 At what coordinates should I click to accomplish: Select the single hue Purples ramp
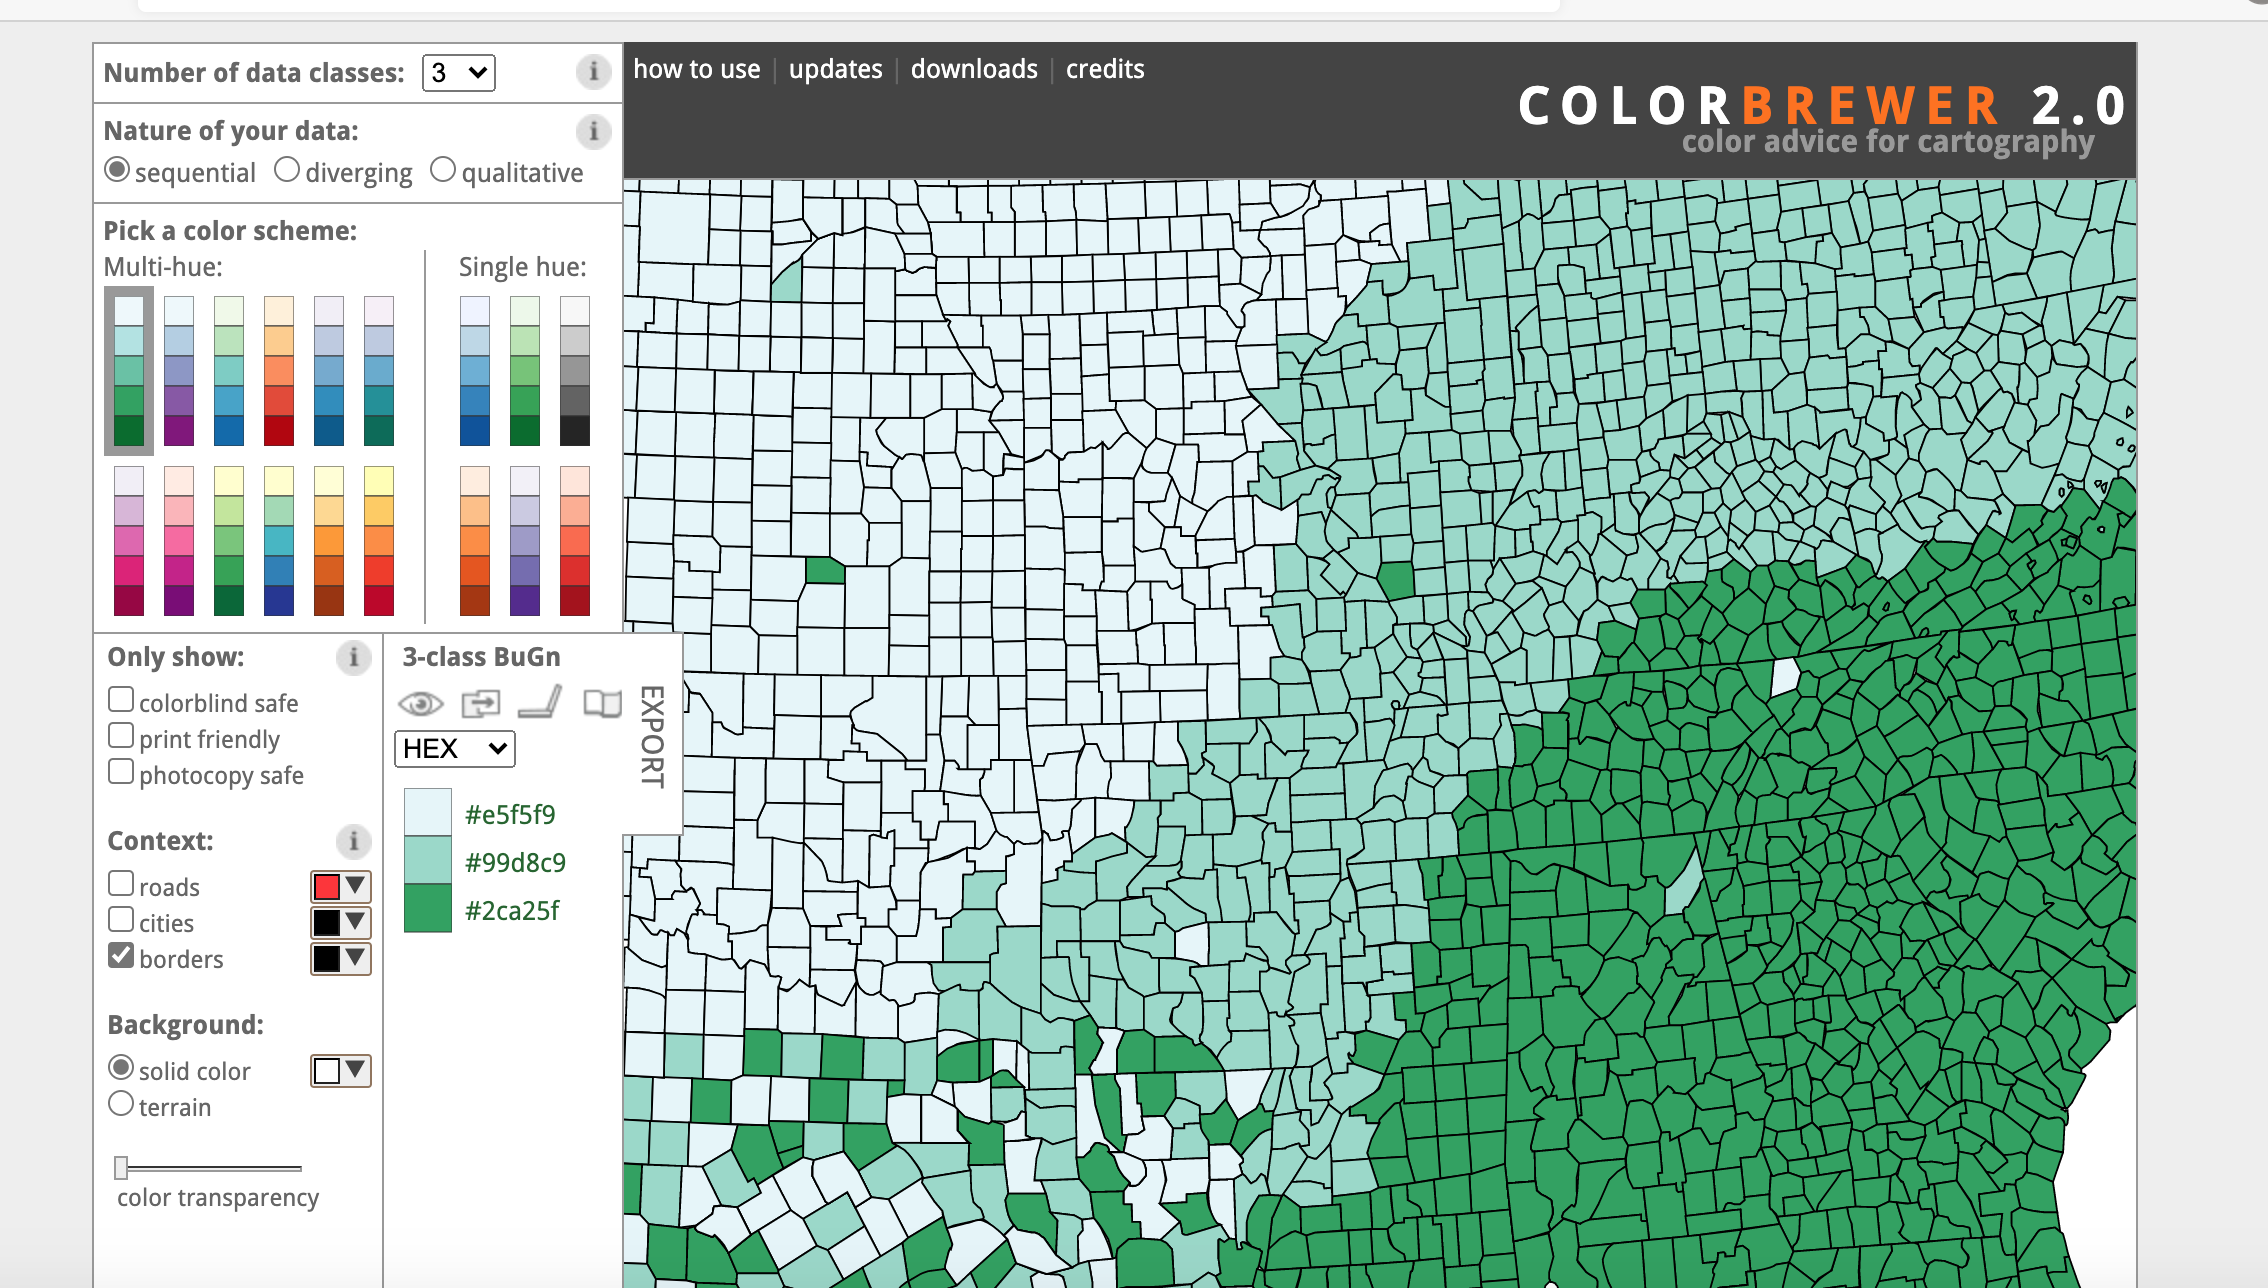point(525,541)
